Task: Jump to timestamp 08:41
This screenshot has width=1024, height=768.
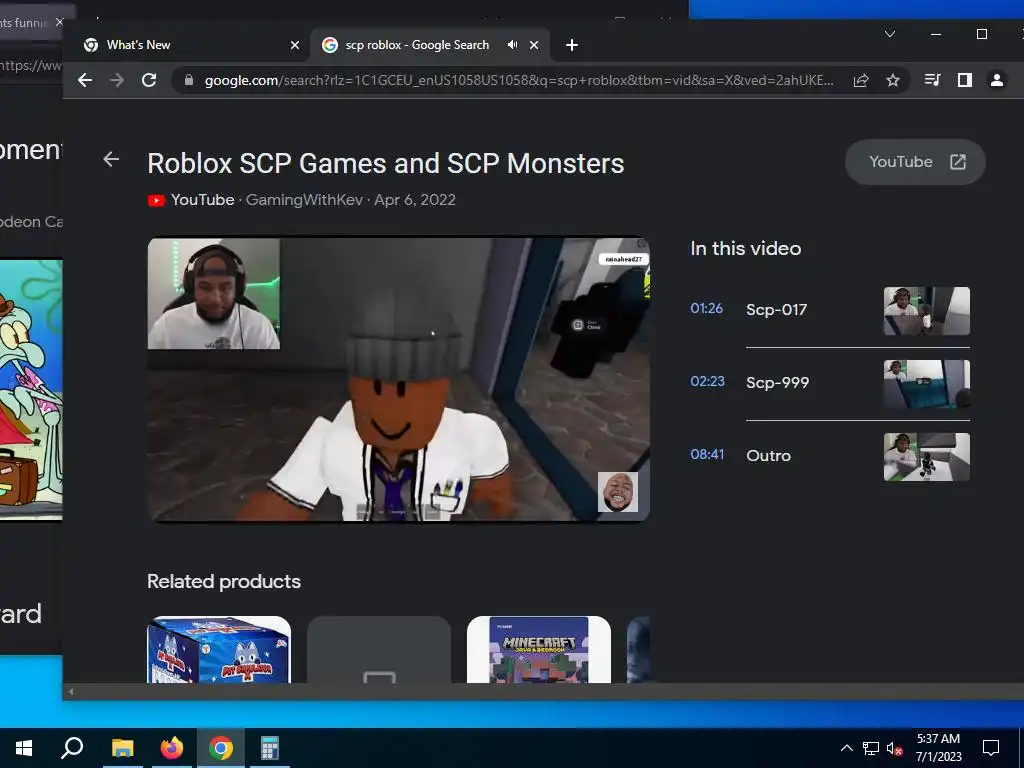Action: point(707,455)
